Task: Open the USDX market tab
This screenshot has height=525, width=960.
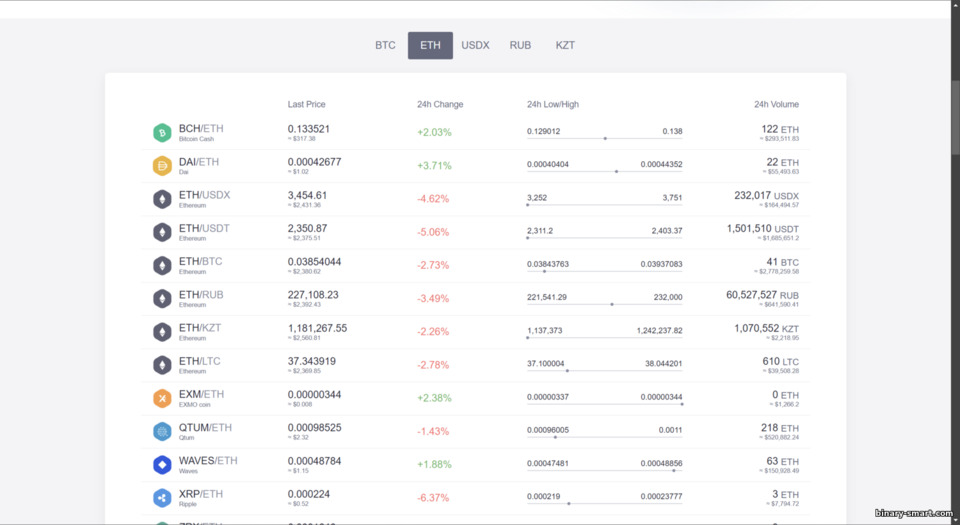Action: pos(475,45)
